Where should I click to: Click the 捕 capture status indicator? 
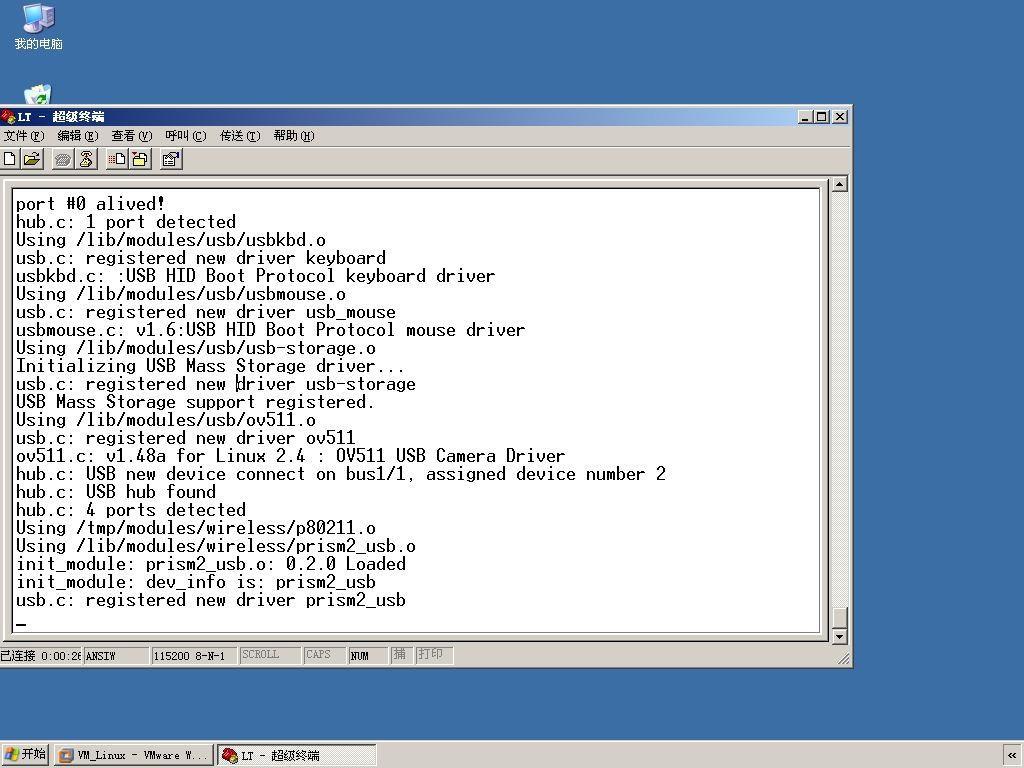[x=401, y=655]
